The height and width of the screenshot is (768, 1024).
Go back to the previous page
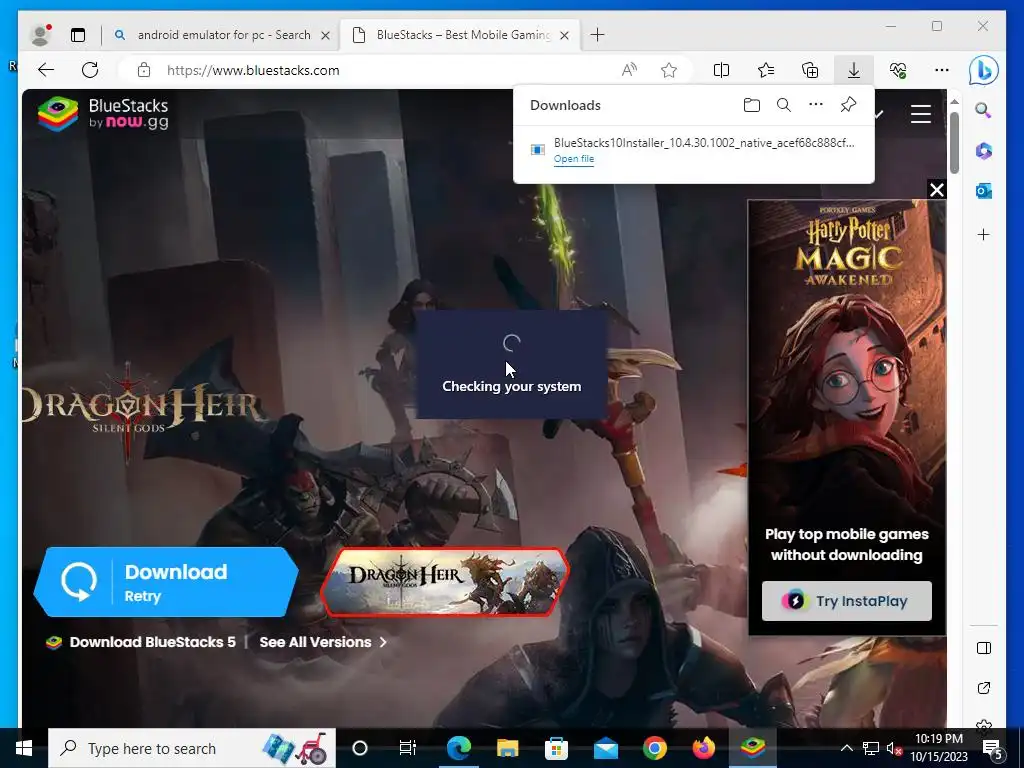click(46, 70)
